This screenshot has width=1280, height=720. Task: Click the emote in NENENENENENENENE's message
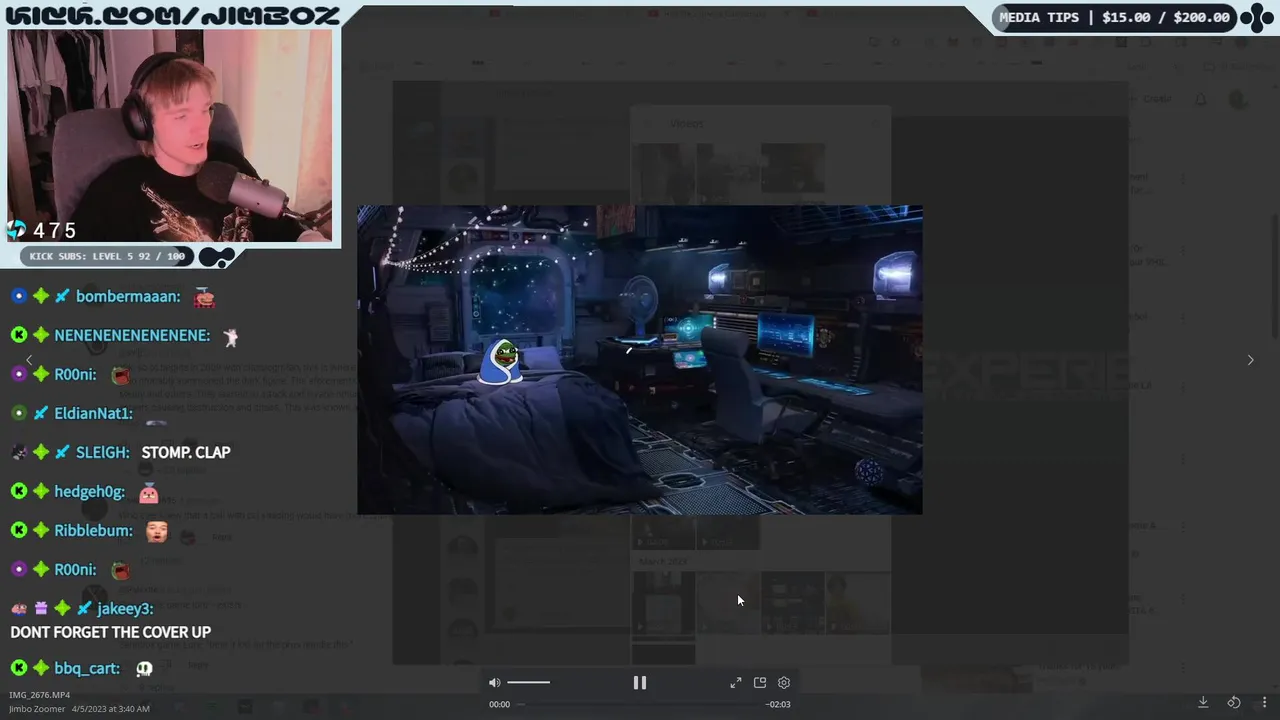pyautogui.click(x=231, y=337)
